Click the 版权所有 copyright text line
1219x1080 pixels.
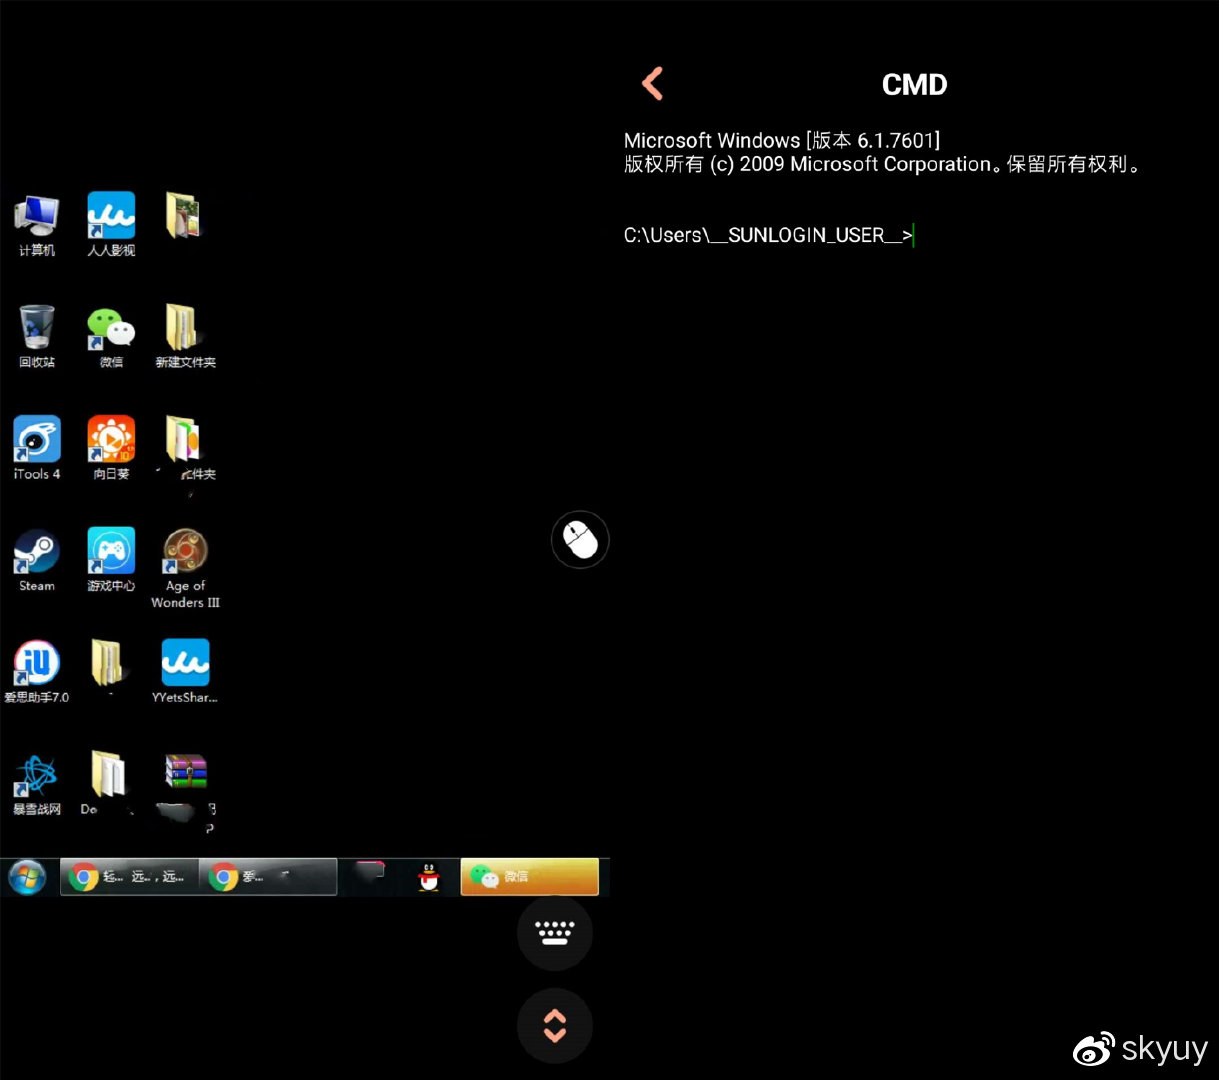point(883,164)
